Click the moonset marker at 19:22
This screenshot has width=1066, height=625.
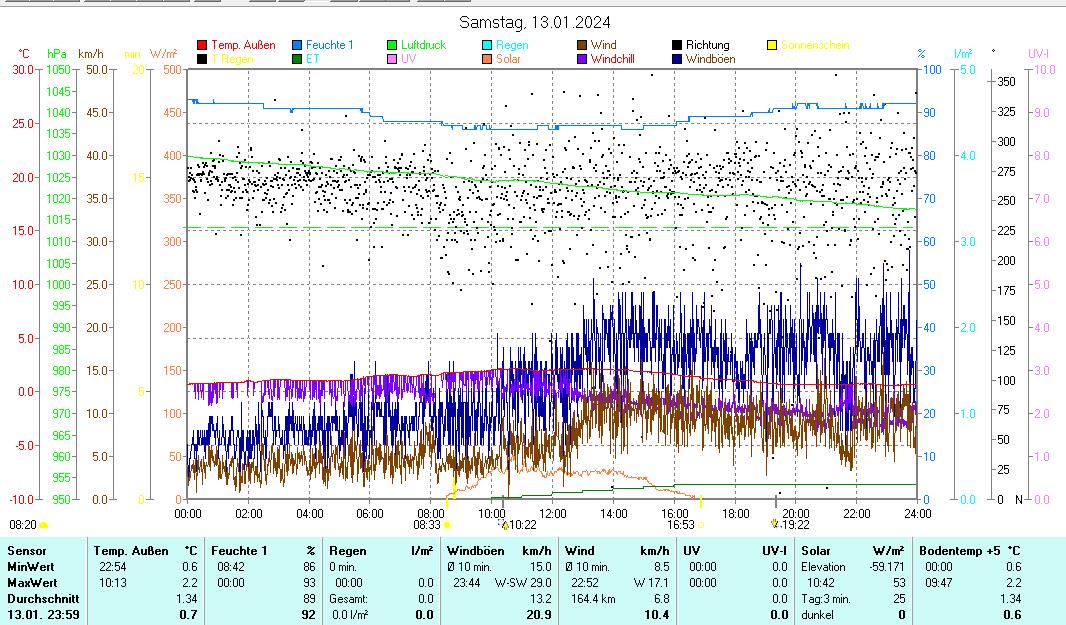tap(774, 523)
